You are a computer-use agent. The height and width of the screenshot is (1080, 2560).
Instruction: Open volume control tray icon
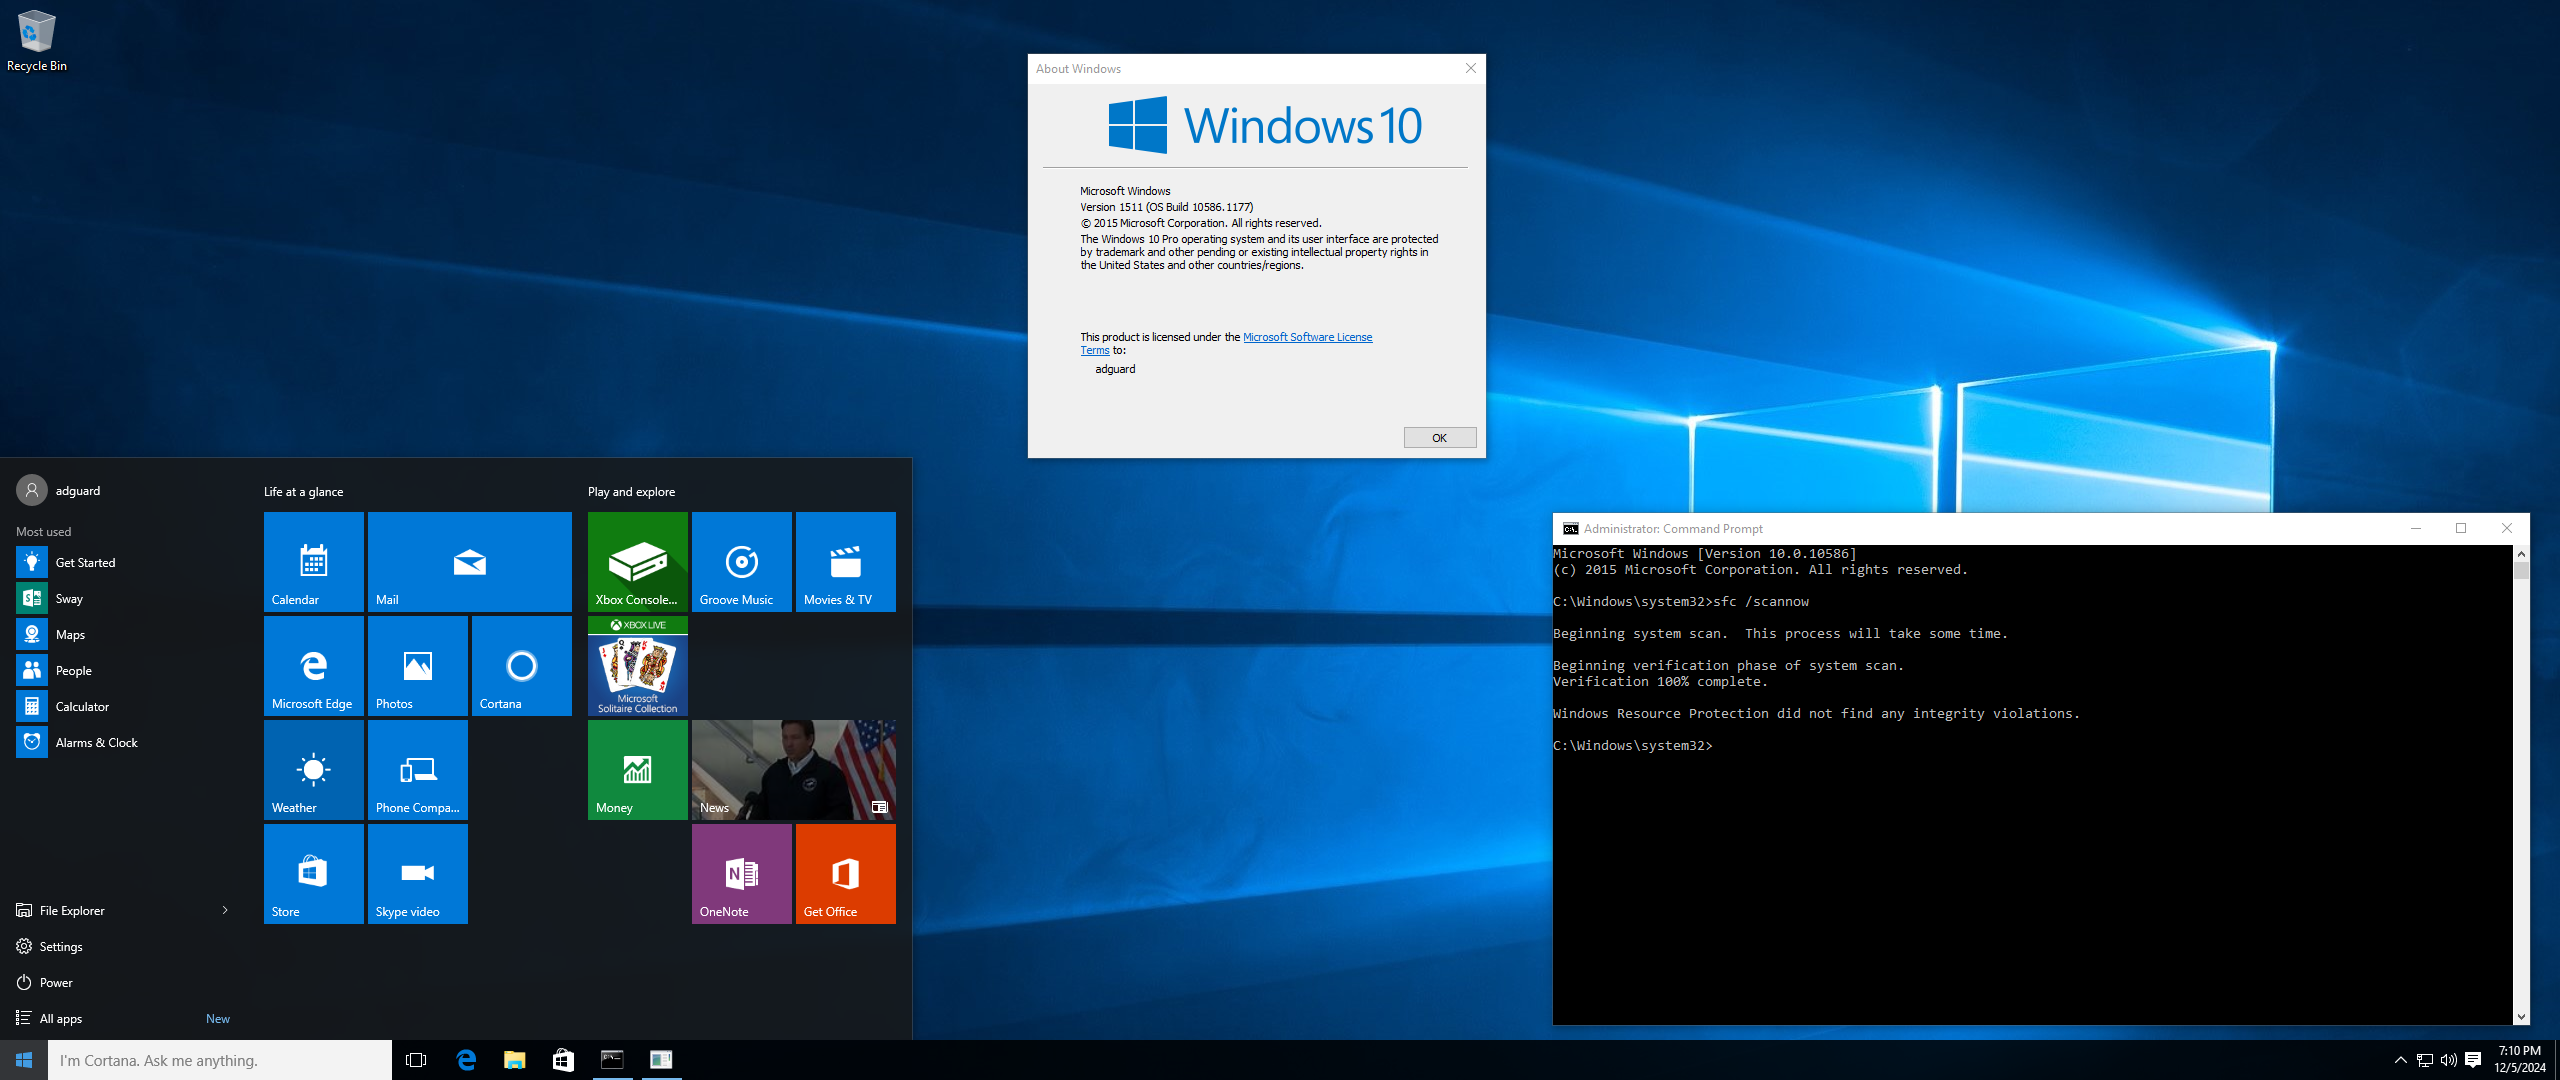pyautogui.click(x=2448, y=1060)
